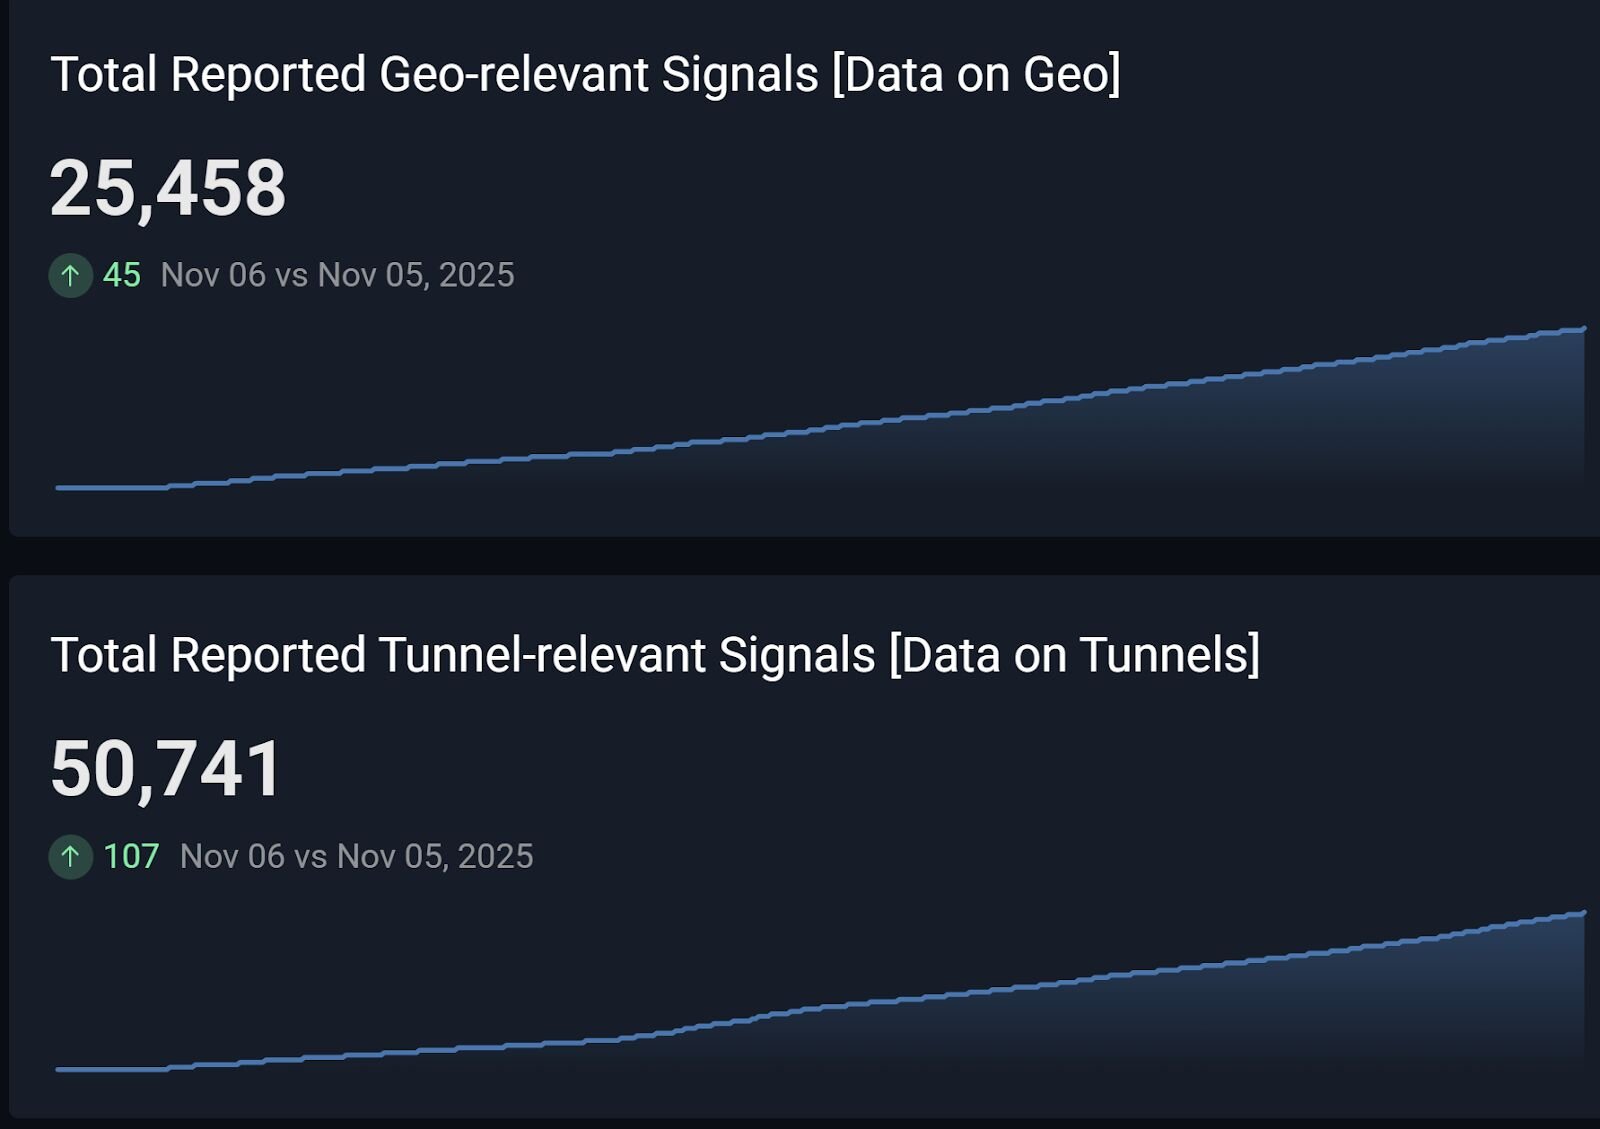
Task: Click the green up-arrow icon beside 107
Action: point(70,857)
